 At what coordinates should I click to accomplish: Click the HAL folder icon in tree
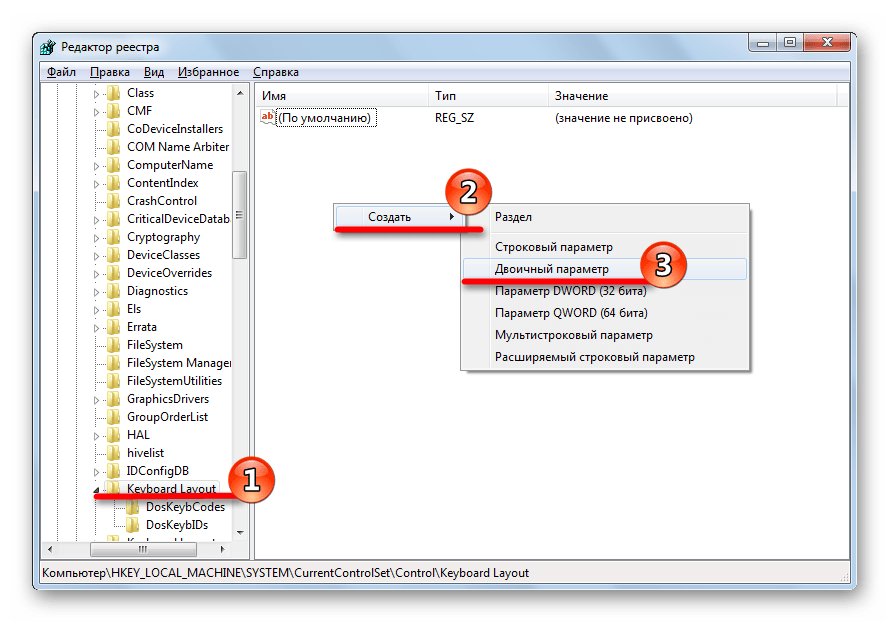[113, 435]
